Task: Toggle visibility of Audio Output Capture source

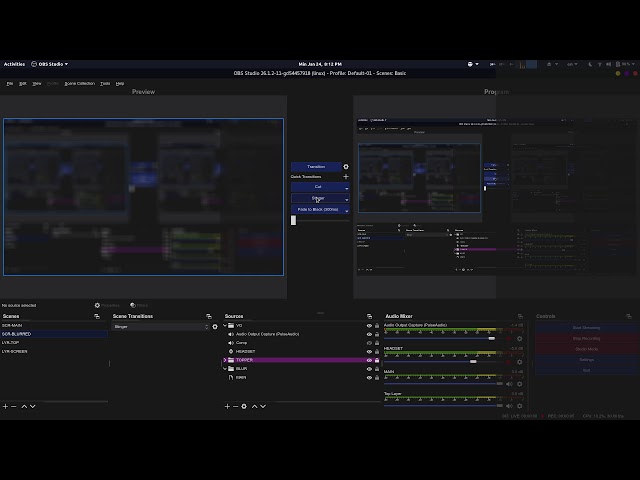Action: point(369,334)
